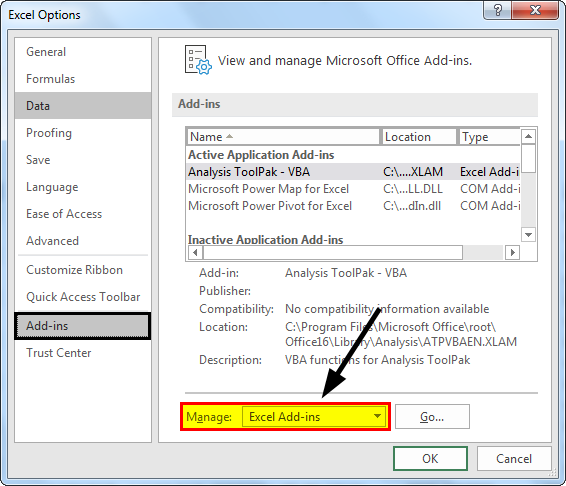Screen dimensions: 566x486
Task: Click the Excel Add-in type cell
Action: (490, 172)
